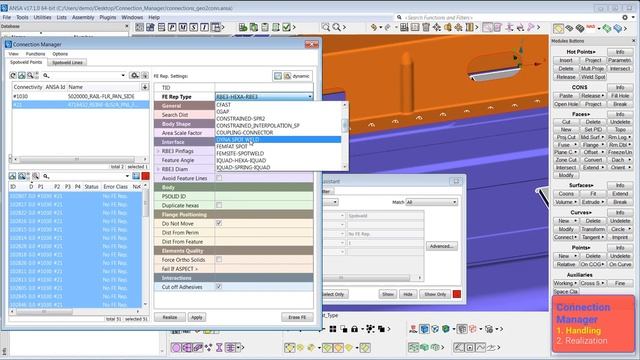Image resolution: width=640 pixels, height=360 pixels.
Task: Click the P toolbar icon in top toolbar
Action: tap(172, 27)
